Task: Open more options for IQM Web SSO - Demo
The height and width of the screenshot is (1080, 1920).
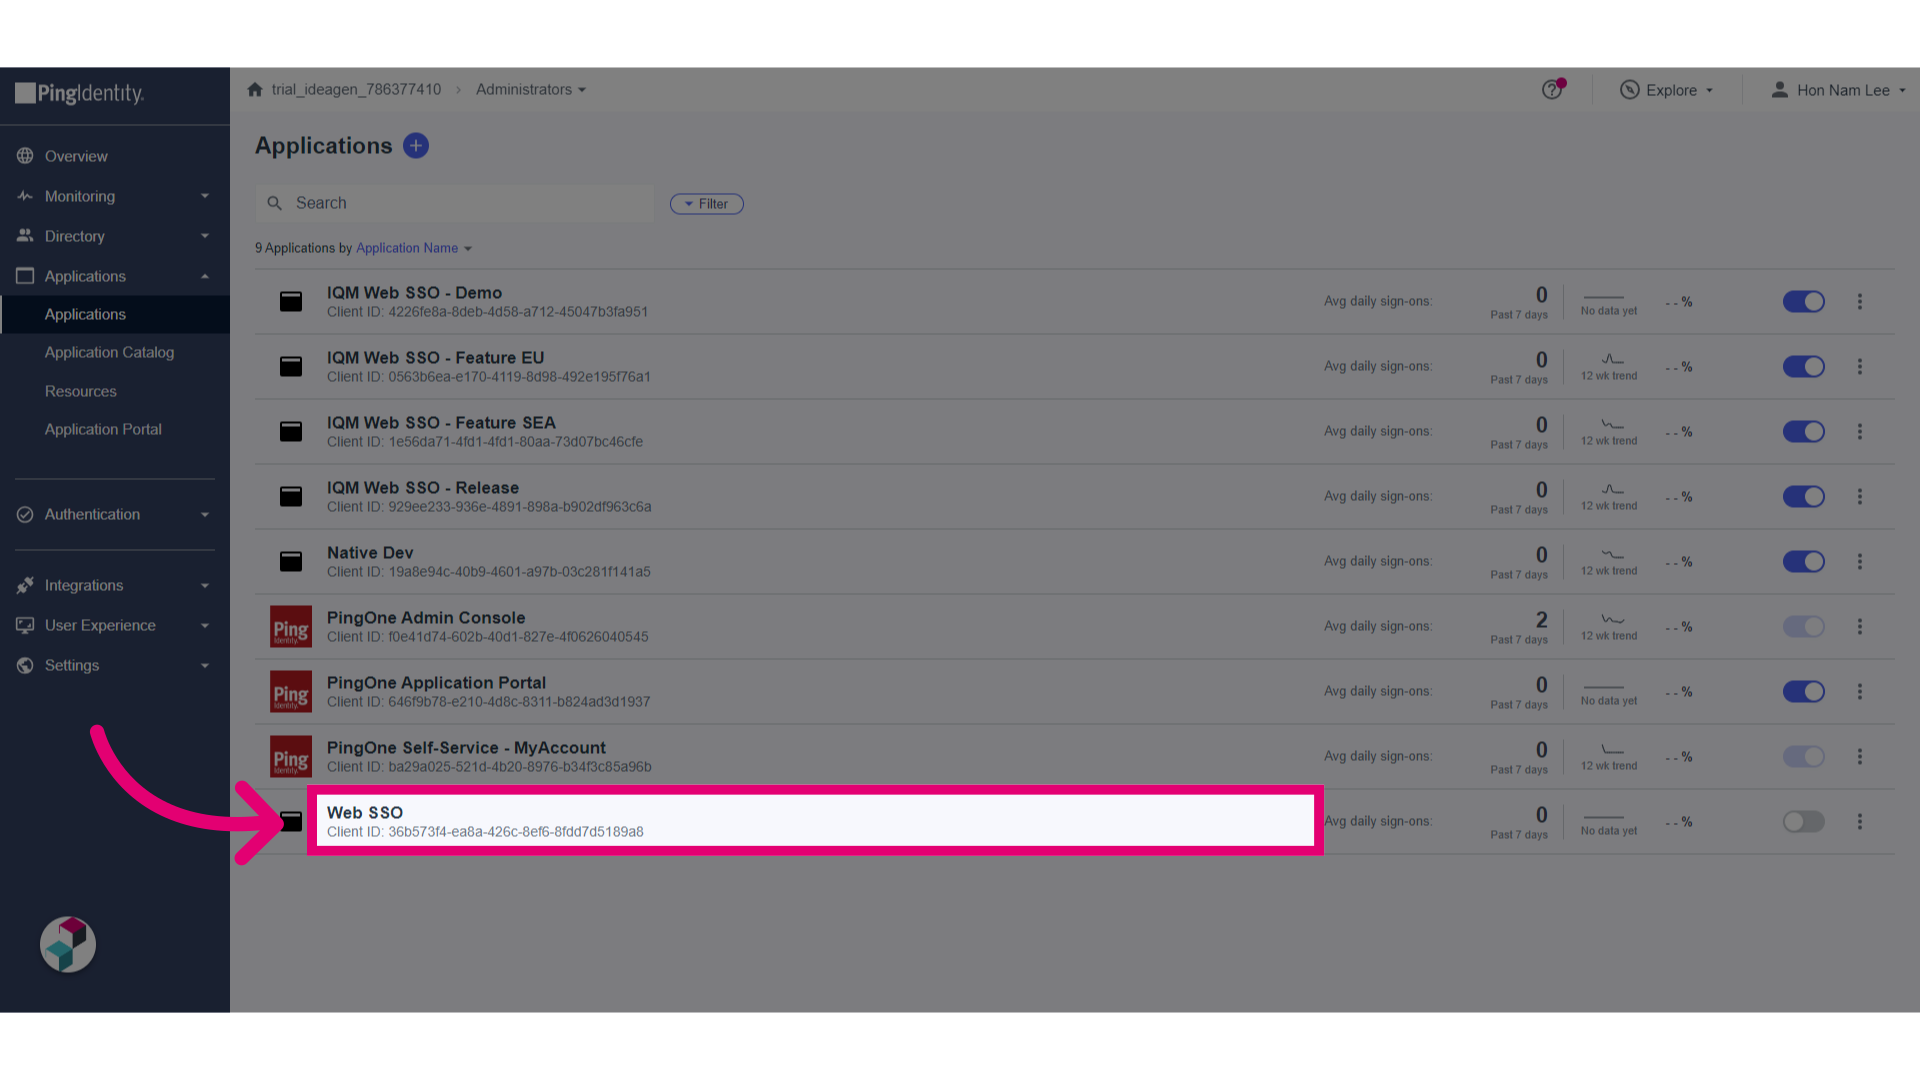Action: (x=1860, y=301)
